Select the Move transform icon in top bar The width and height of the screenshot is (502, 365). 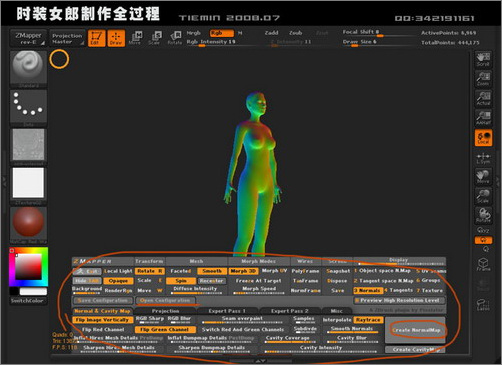pyautogui.click(x=135, y=38)
